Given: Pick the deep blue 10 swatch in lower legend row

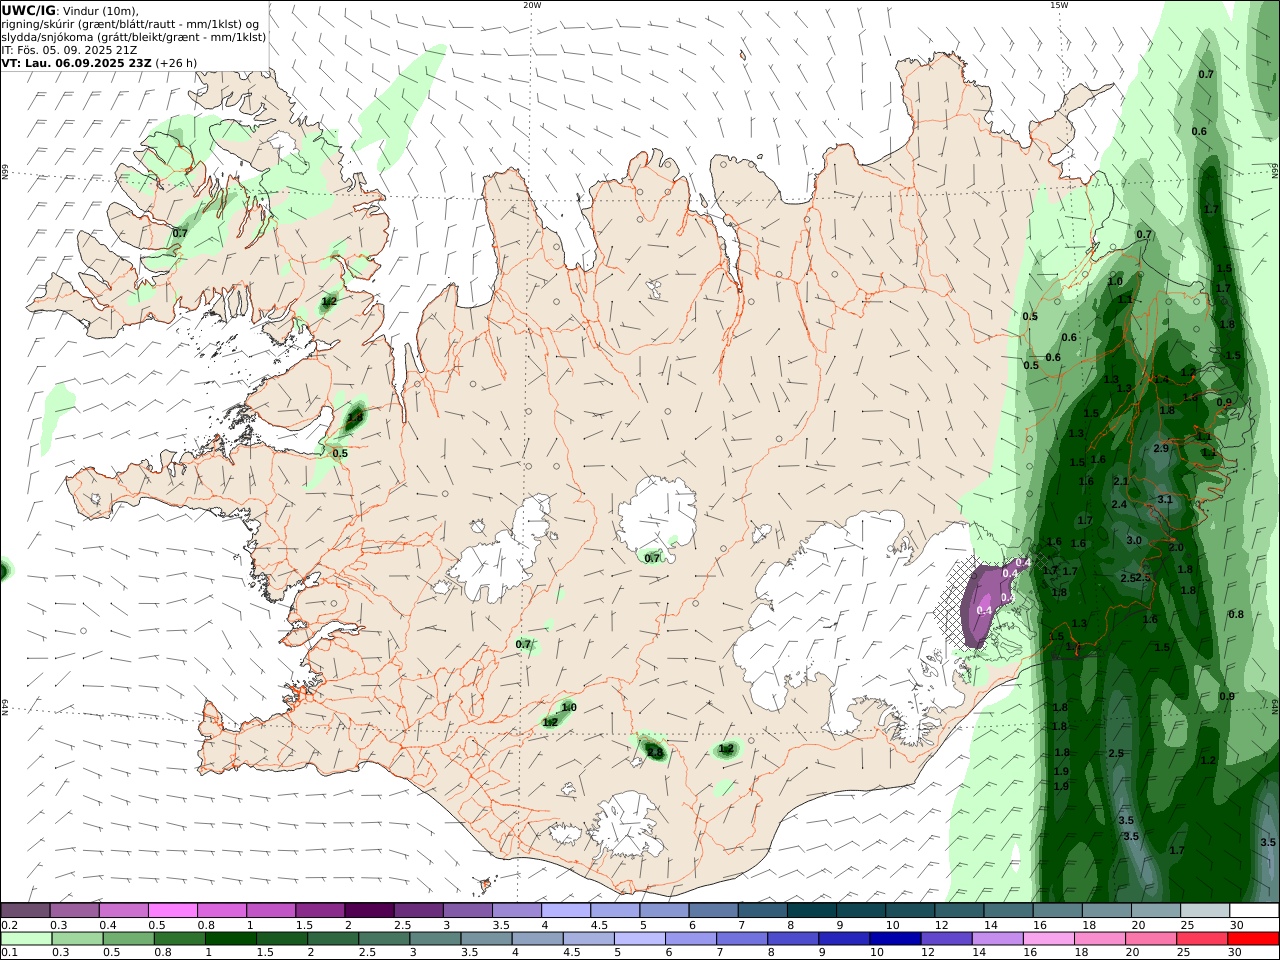Looking at the screenshot, I should tap(897, 939).
